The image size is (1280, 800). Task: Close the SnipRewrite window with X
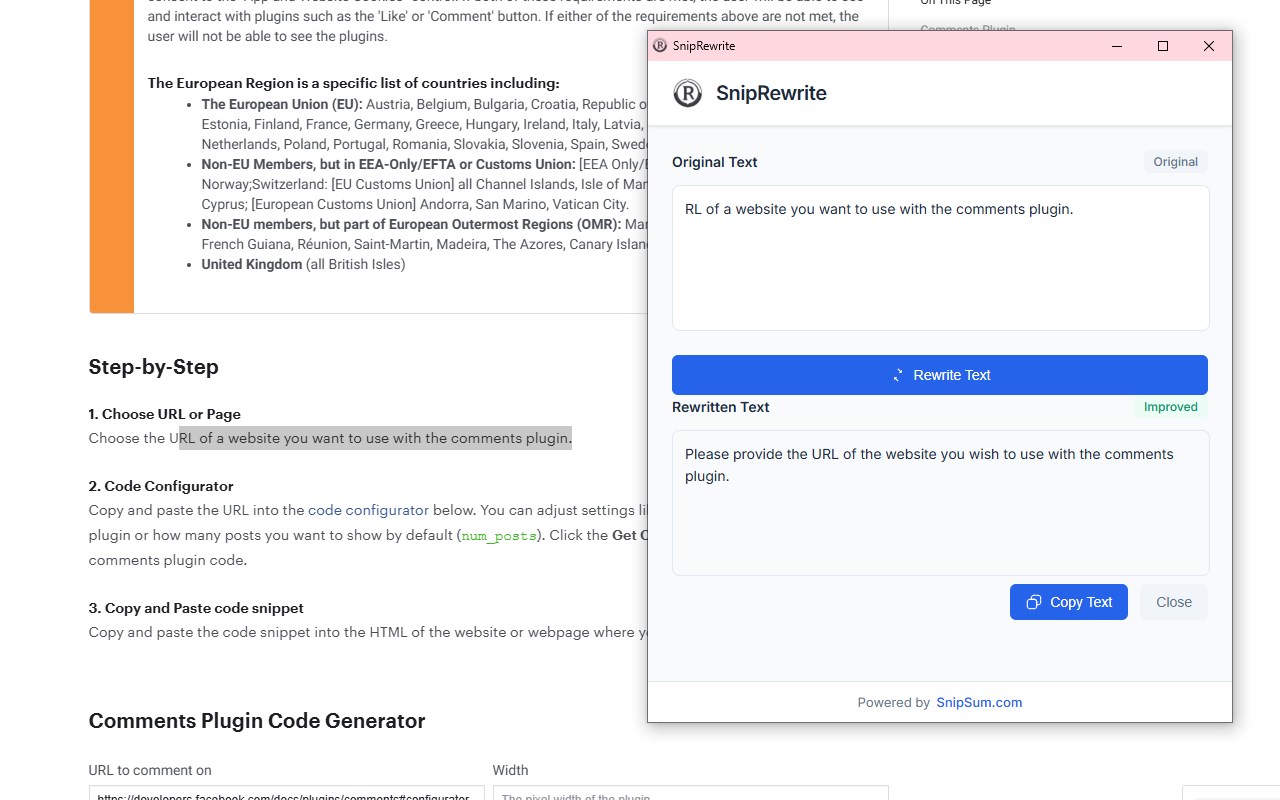pyautogui.click(x=1209, y=46)
